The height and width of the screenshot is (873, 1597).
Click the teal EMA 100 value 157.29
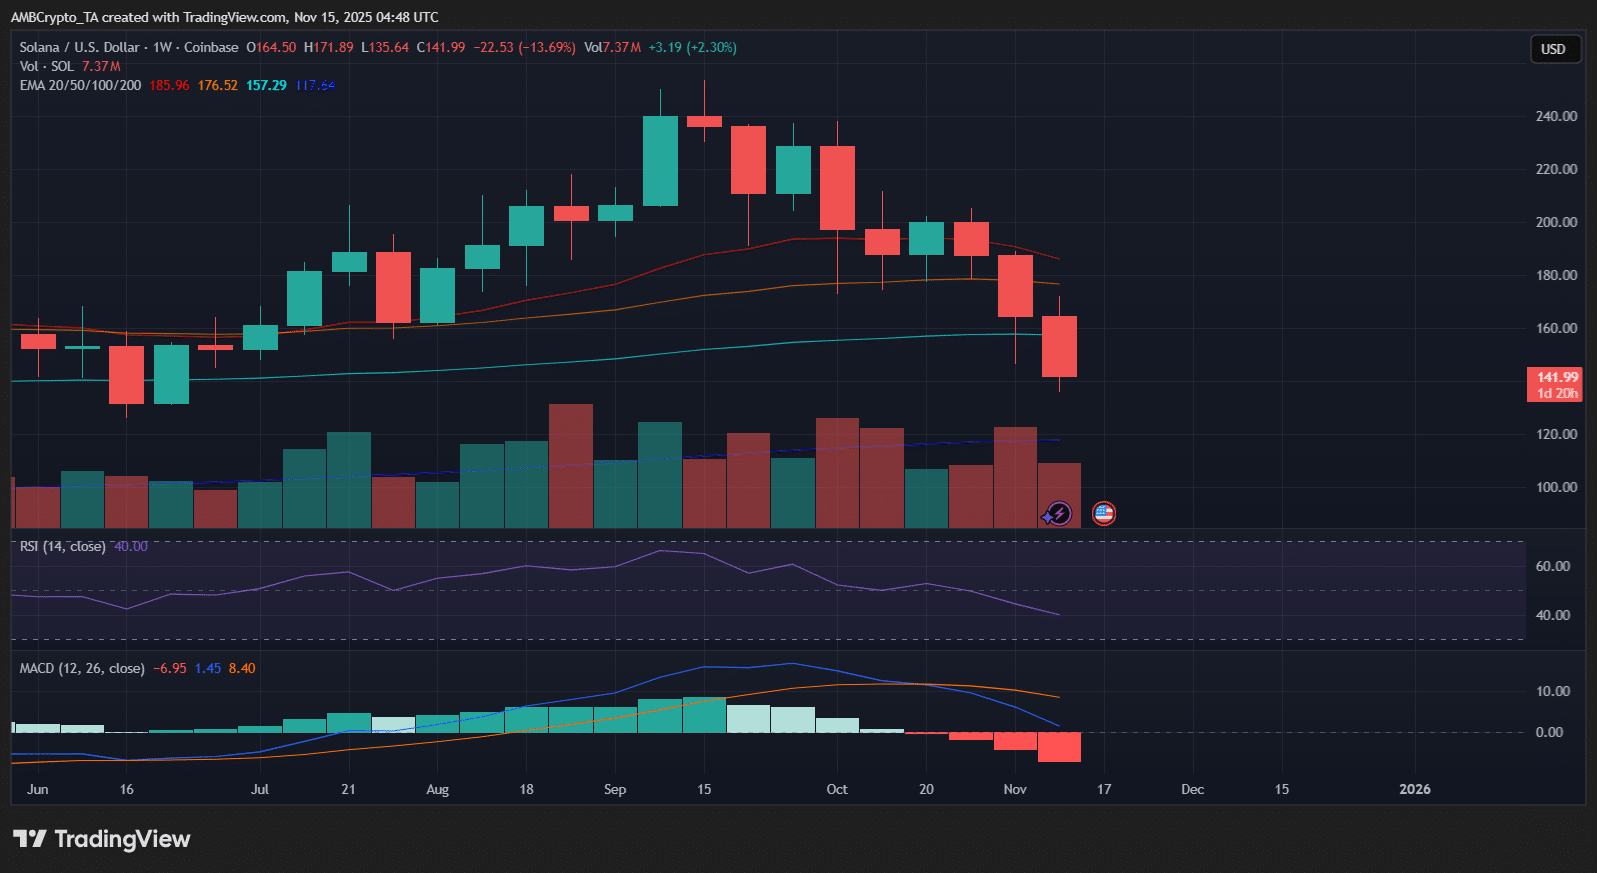[266, 85]
